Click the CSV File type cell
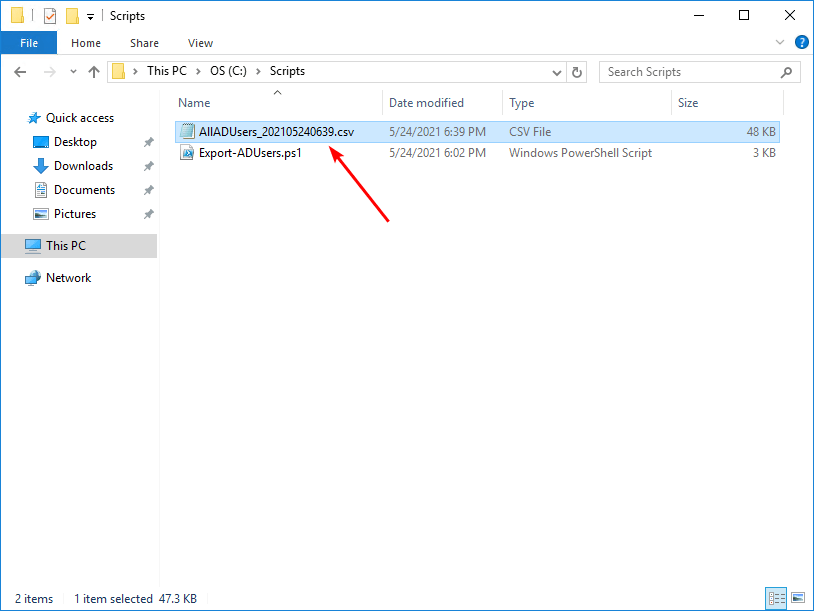 coord(530,132)
